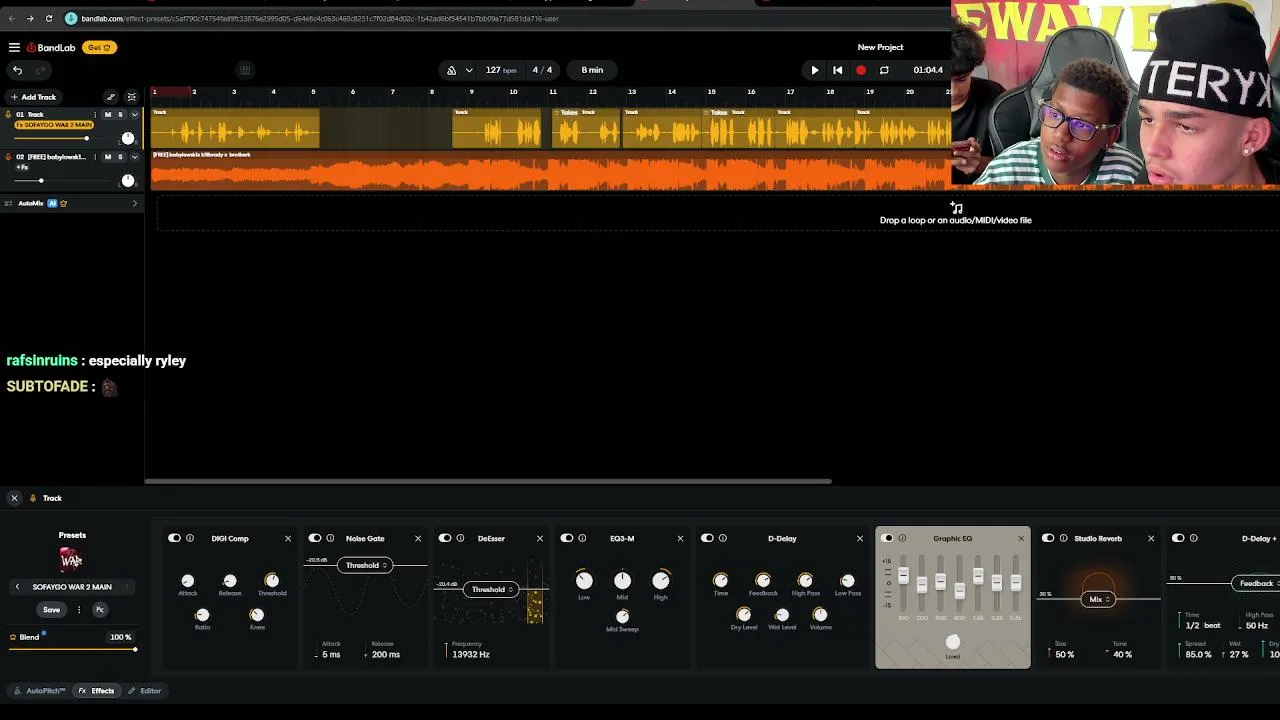Viewport: 1280px width, 720px height.
Task: Expand the metronome settings dropdown arrow
Action: [x=469, y=70]
